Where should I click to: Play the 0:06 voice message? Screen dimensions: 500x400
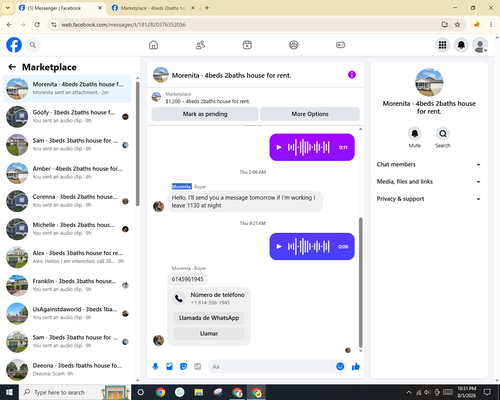pyautogui.click(x=279, y=246)
